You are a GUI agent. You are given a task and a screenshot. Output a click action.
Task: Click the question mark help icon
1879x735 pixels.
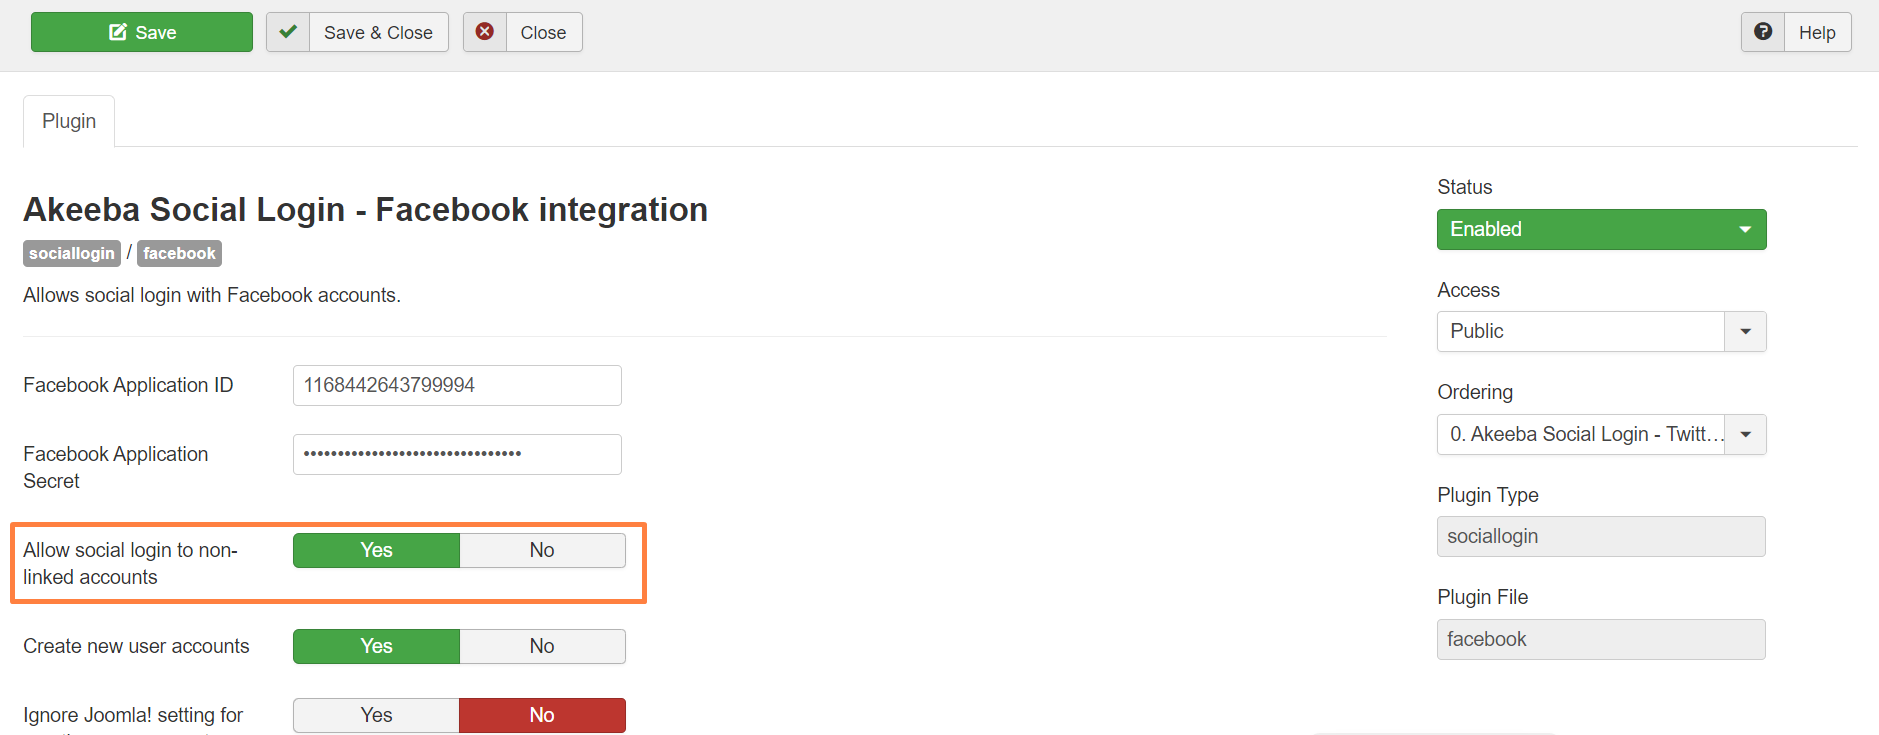[x=1763, y=32]
